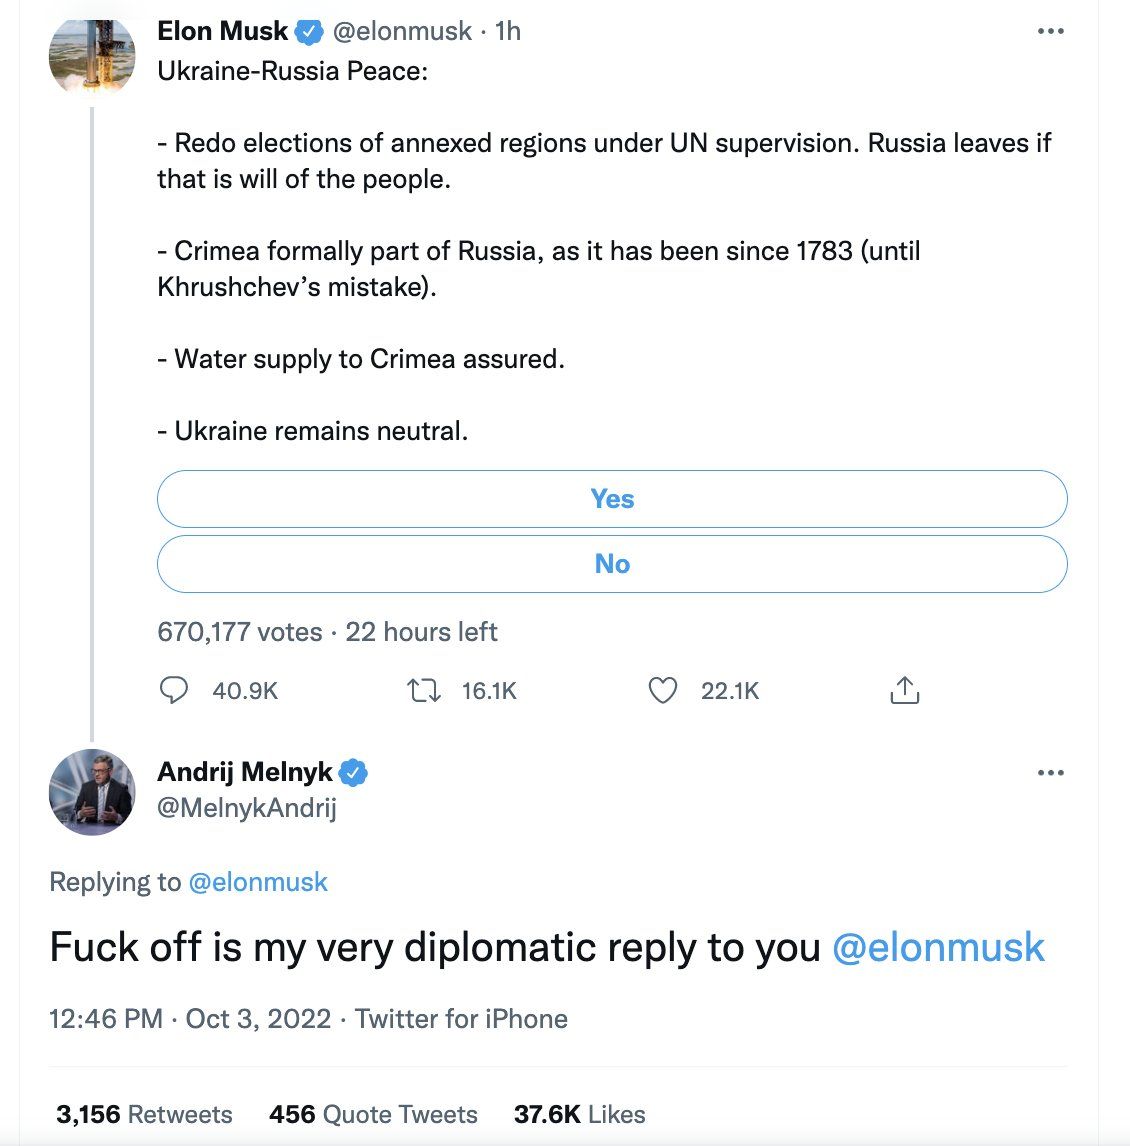This screenshot has width=1130, height=1146.
Task: Click the @elonmusk mention in Melnyk's reply text
Action: 938,948
